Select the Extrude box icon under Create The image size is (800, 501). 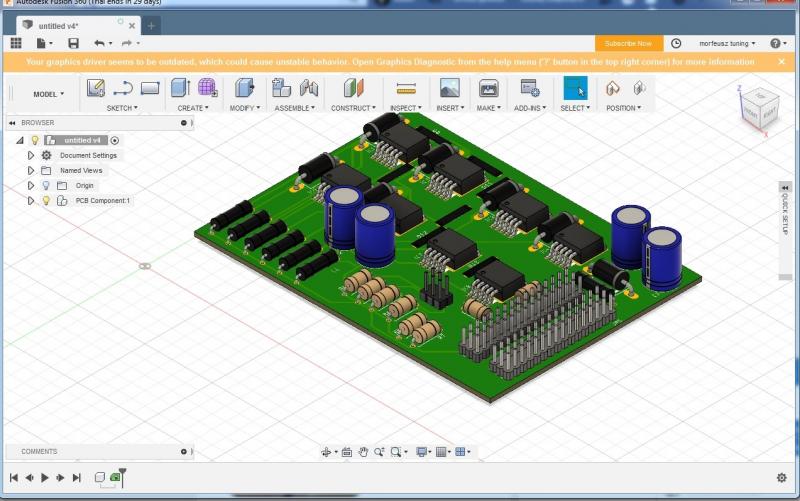click(180, 88)
